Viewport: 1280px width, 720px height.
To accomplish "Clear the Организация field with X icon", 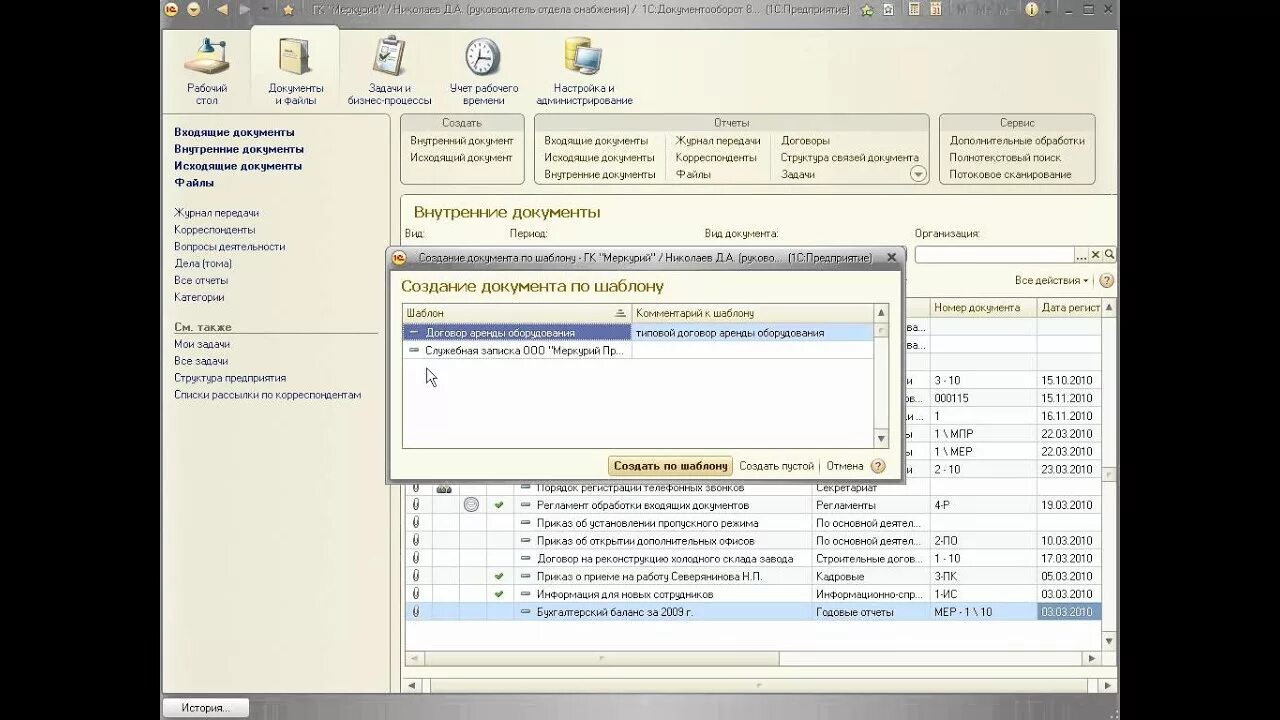I will pos(1095,255).
